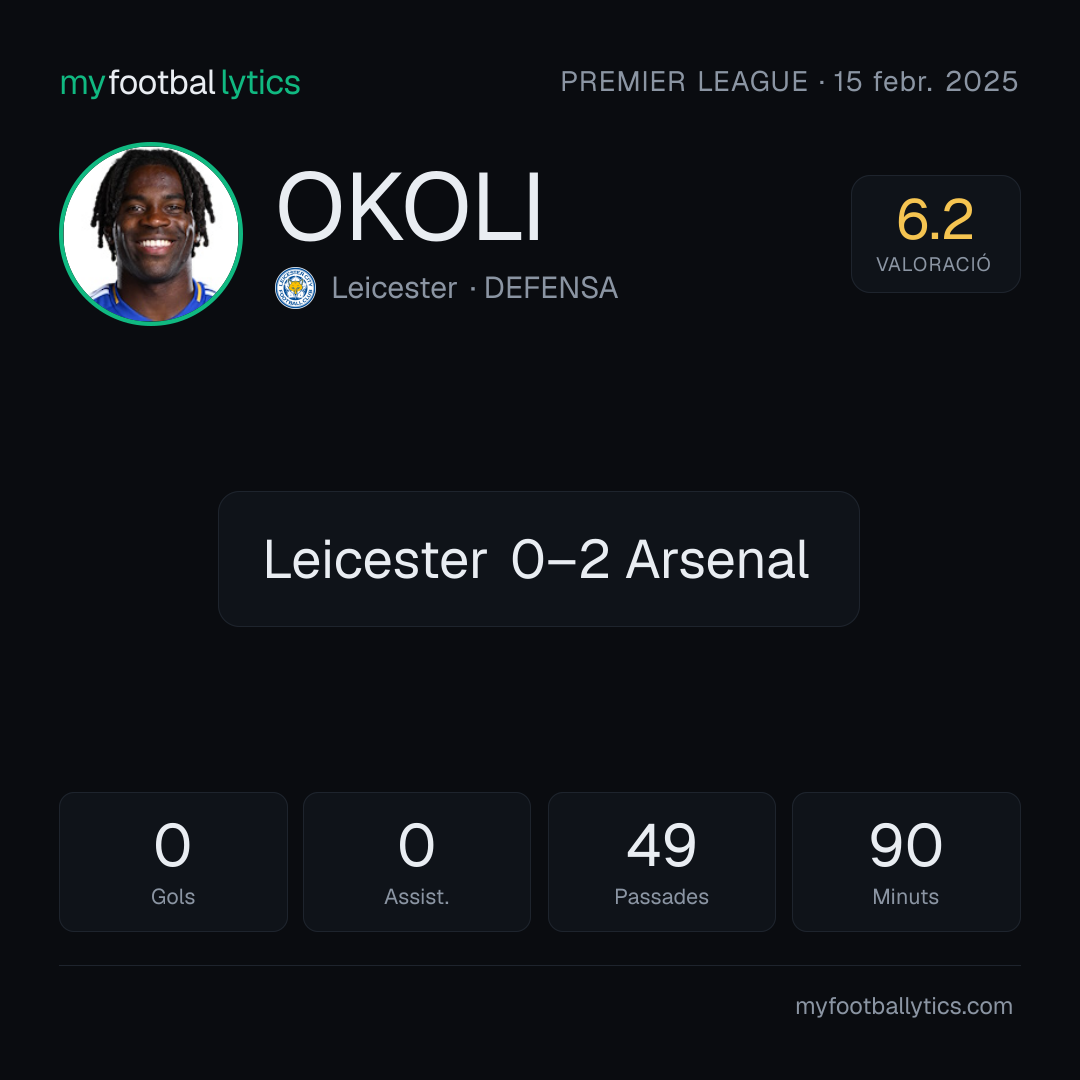Click the VALORACIÓ label under rating

[933, 264]
